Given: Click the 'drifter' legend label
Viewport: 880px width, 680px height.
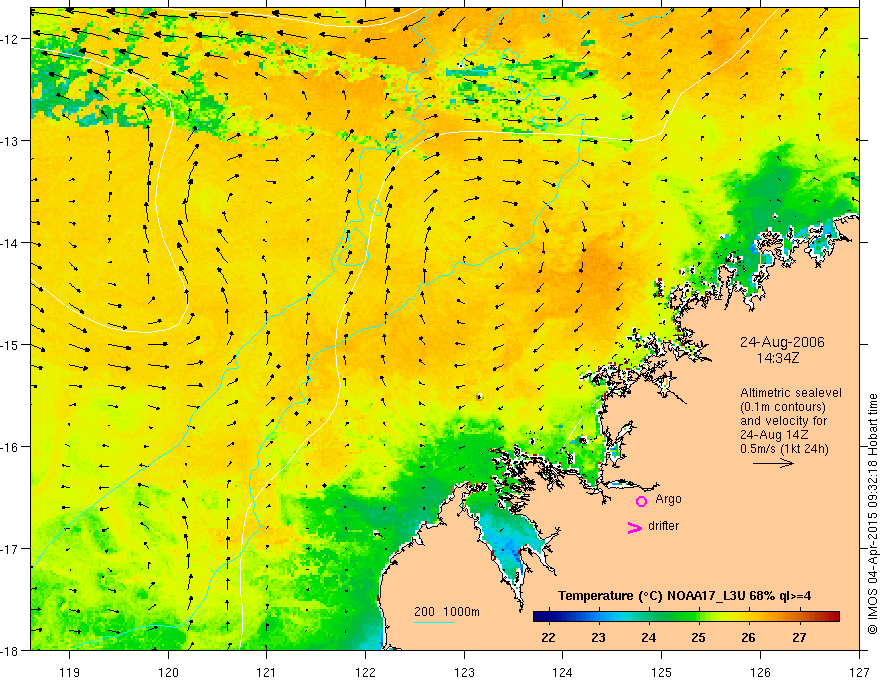Looking at the screenshot, I should point(663,526).
